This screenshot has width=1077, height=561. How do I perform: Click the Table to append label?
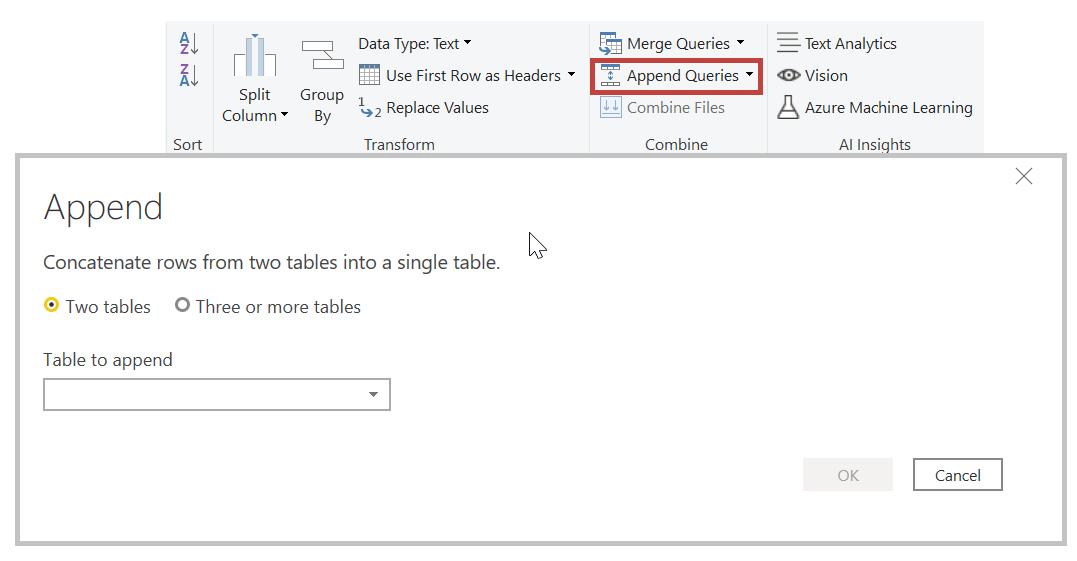click(x=108, y=360)
